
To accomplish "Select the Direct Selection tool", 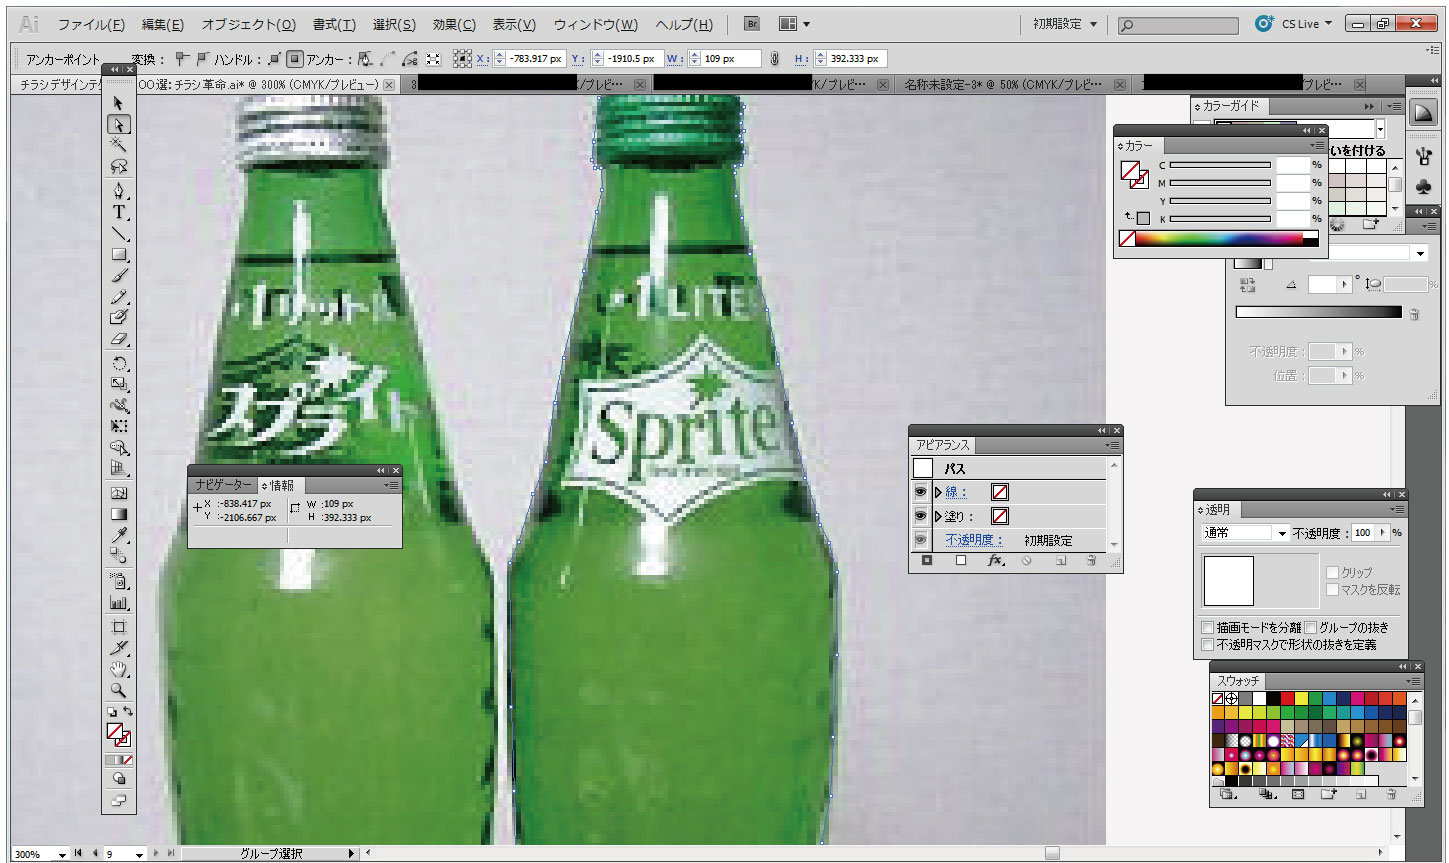I will 119,125.
